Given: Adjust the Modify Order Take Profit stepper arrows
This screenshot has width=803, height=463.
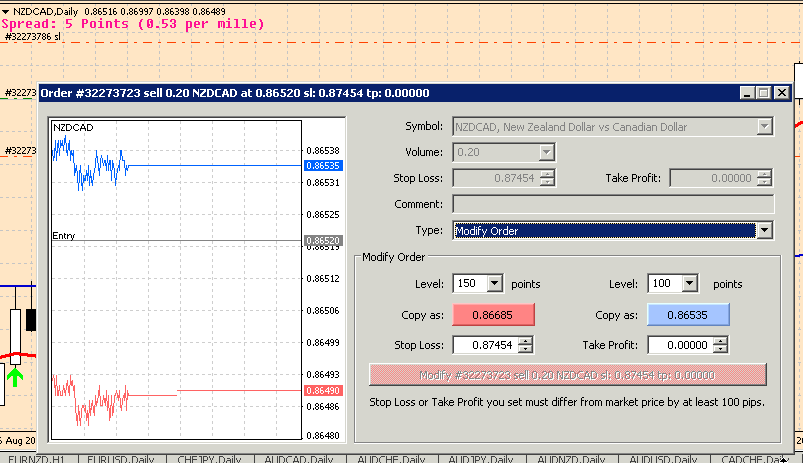Looking at the screenshot, I should 721,345.
